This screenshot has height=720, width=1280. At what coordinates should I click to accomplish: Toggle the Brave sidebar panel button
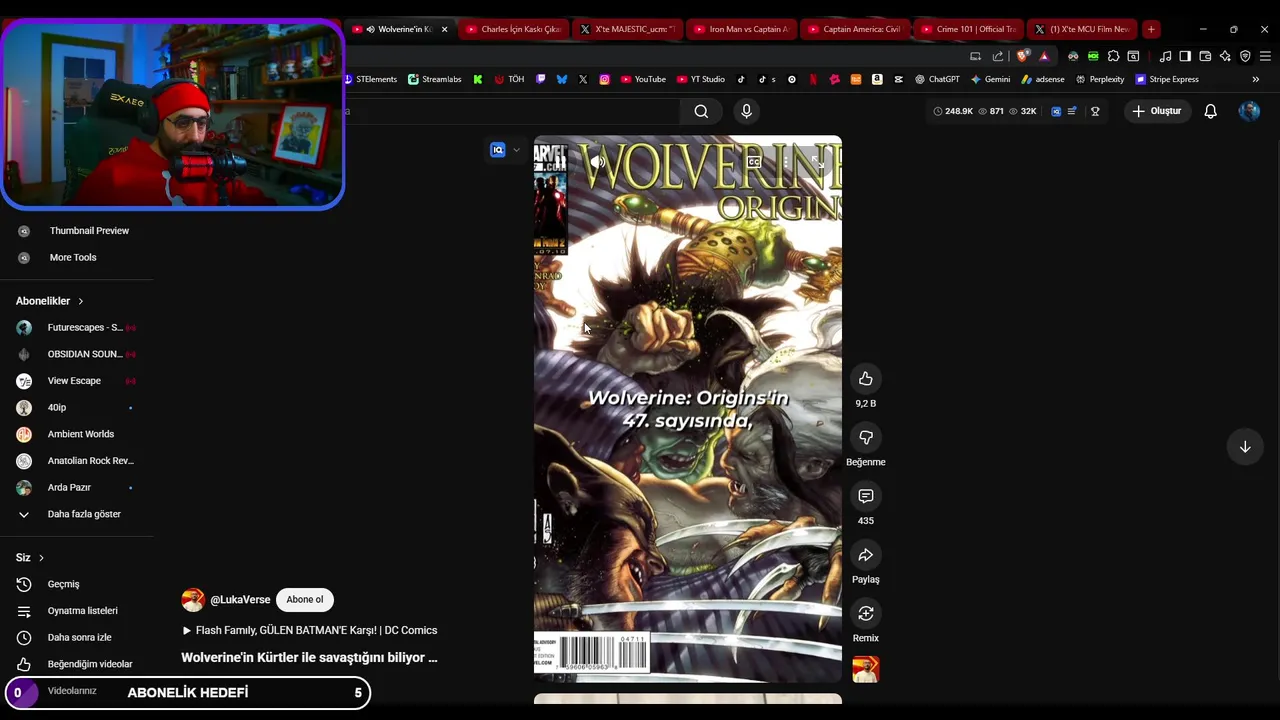1185,56
